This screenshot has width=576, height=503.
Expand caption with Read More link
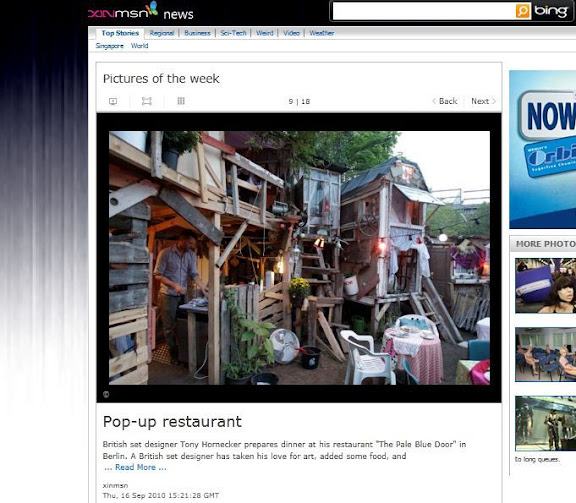135,467
